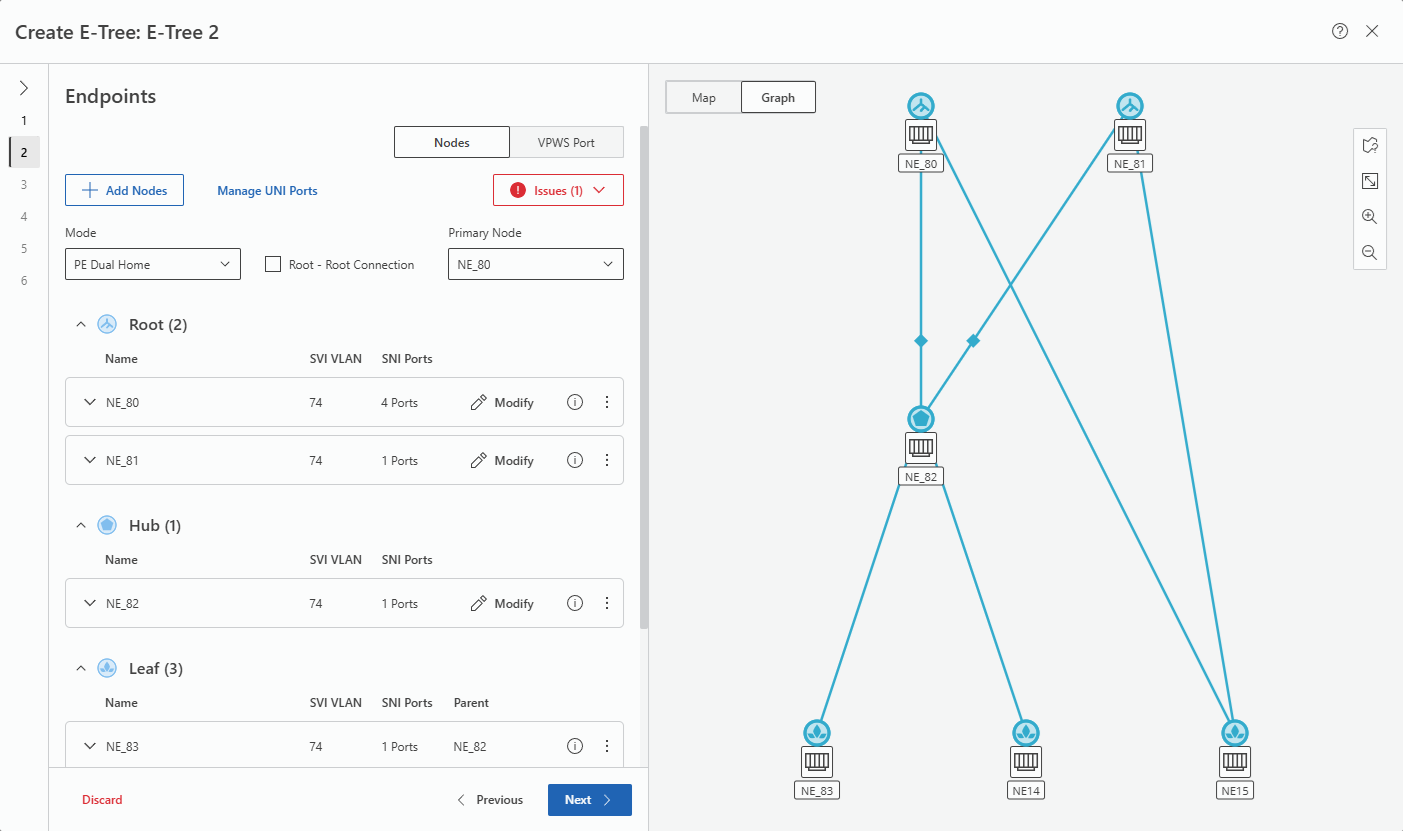The width and height of the screenshot is (1403, 831).
Task: Switch endpoints view to VPWS Port
Action: 566,142
